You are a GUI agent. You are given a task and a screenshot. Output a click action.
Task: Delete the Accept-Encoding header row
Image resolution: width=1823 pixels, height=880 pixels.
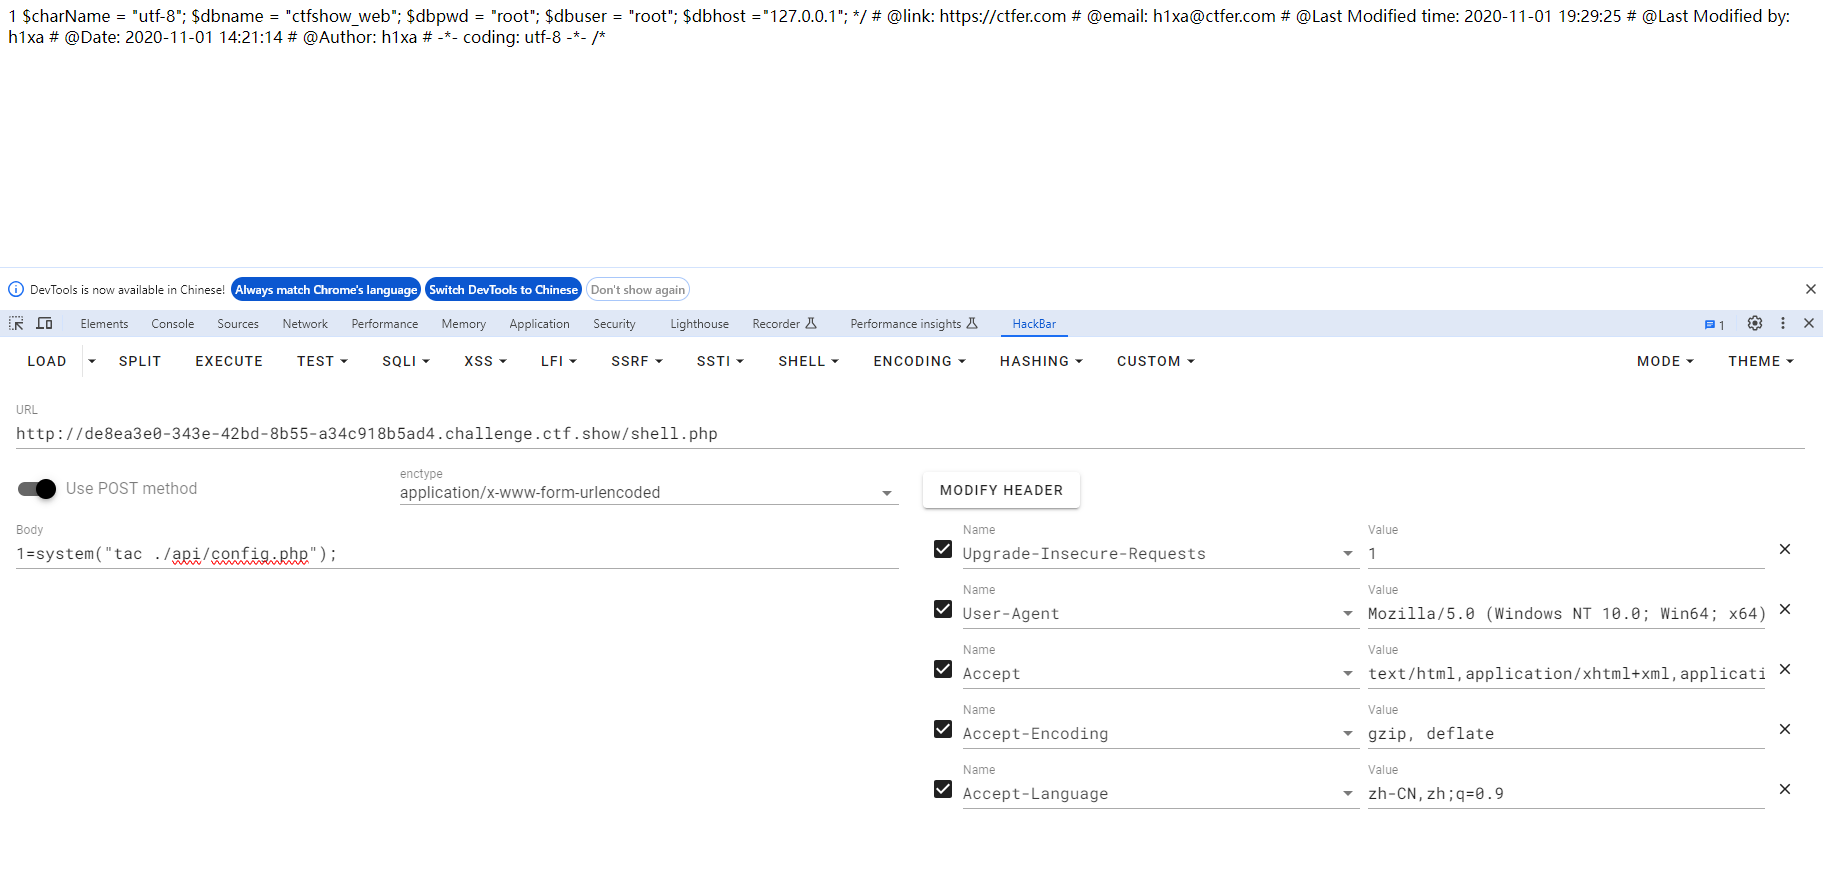click(x=1785, y=729)
